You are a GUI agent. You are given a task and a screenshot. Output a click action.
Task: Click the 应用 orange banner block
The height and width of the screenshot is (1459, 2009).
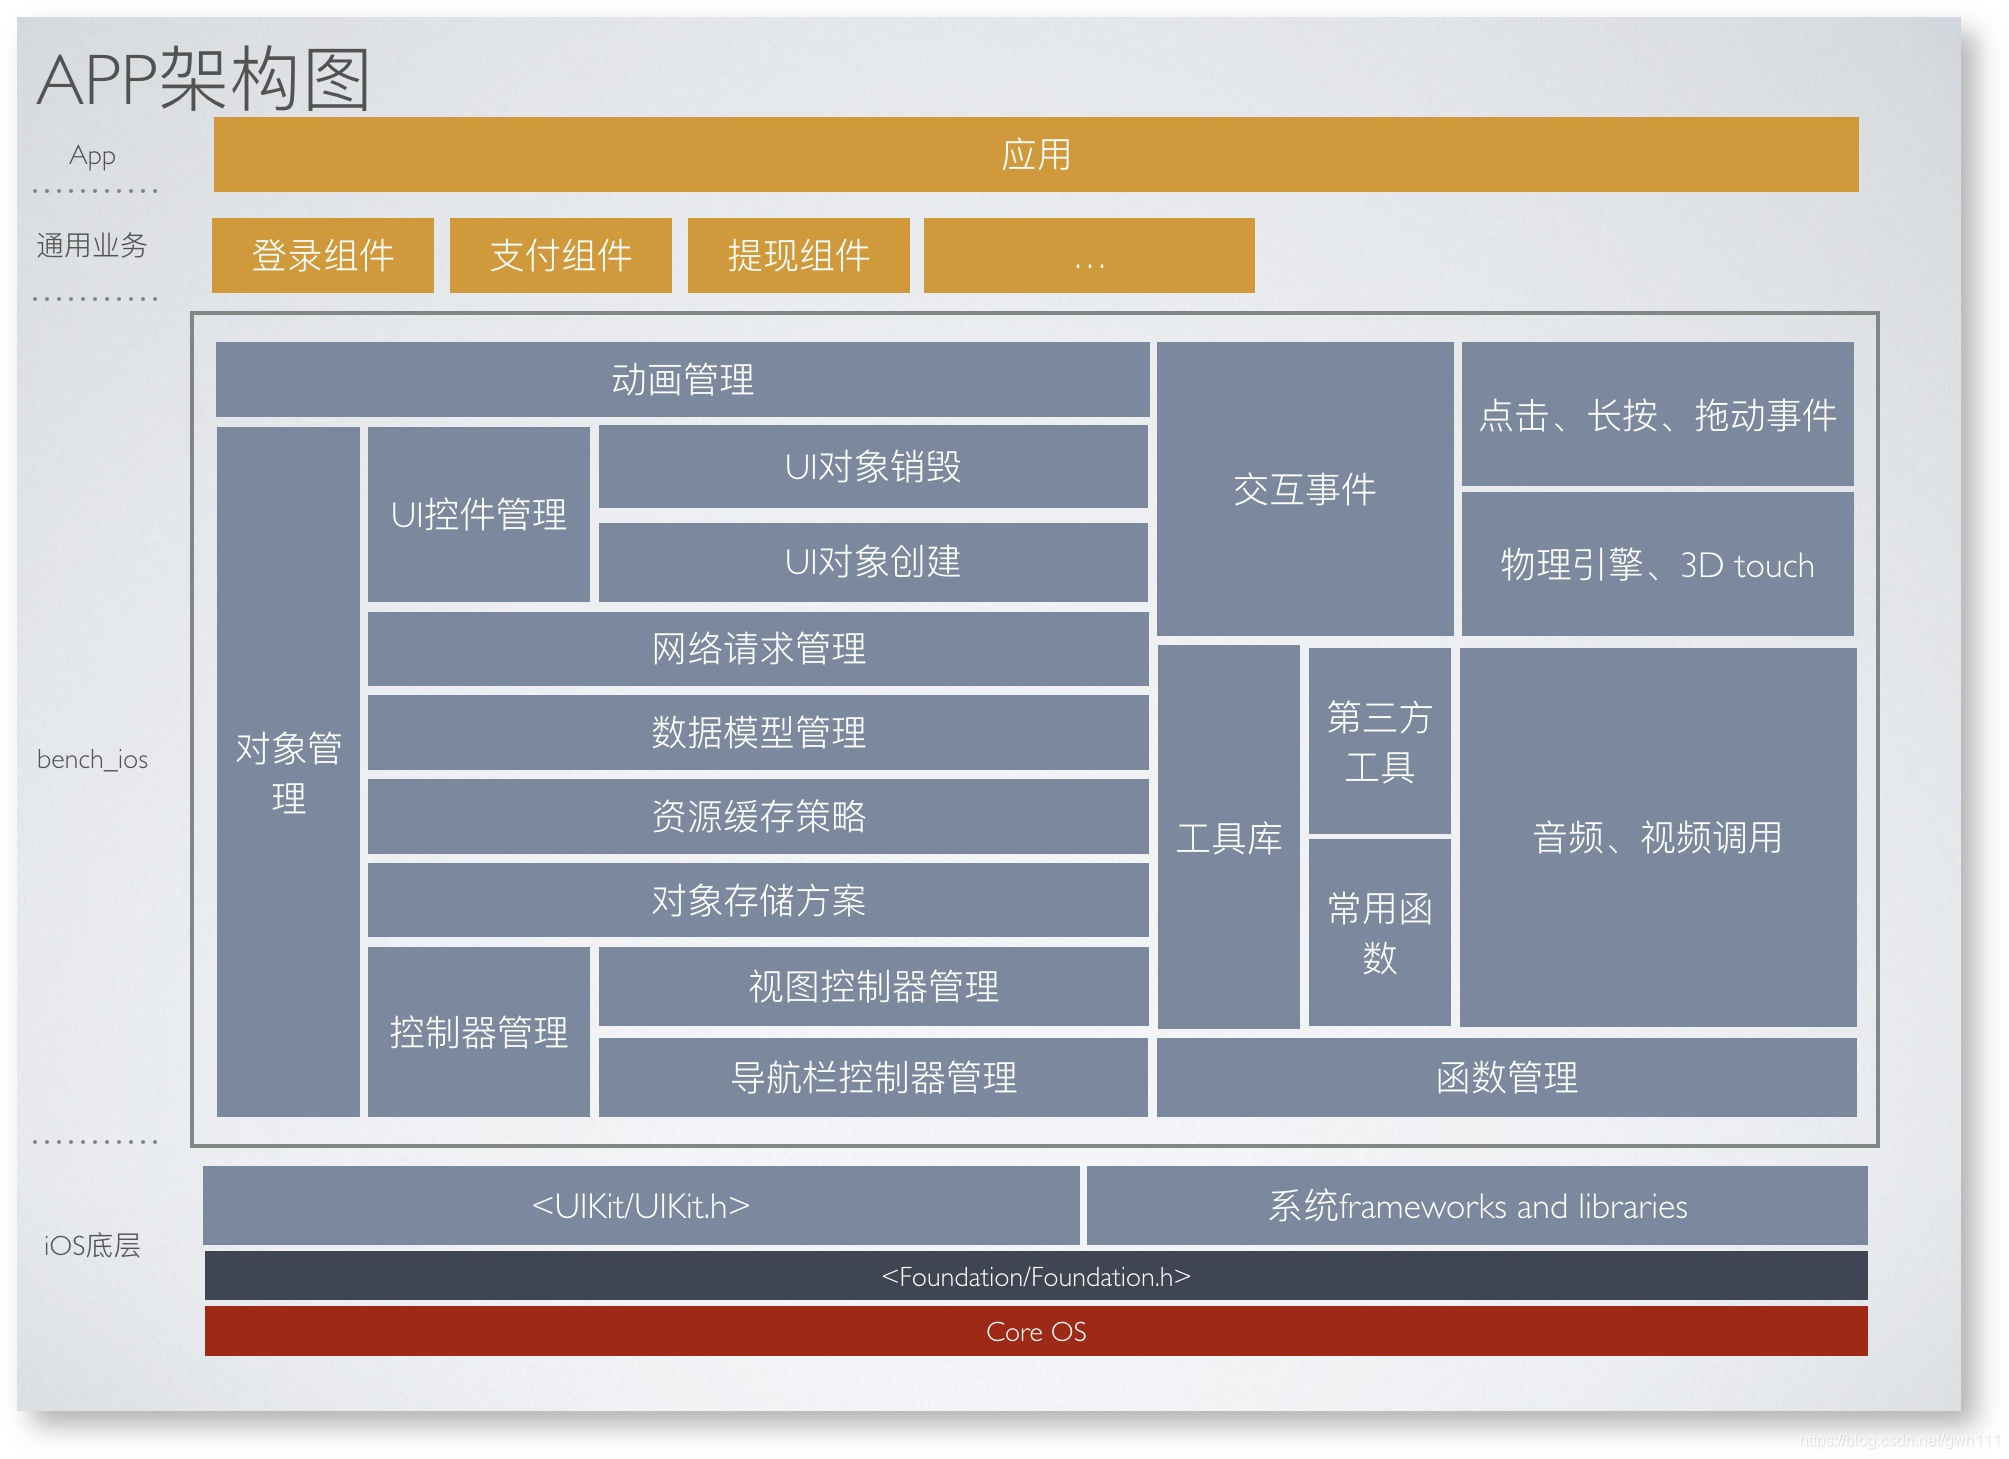pos(1036,155)
